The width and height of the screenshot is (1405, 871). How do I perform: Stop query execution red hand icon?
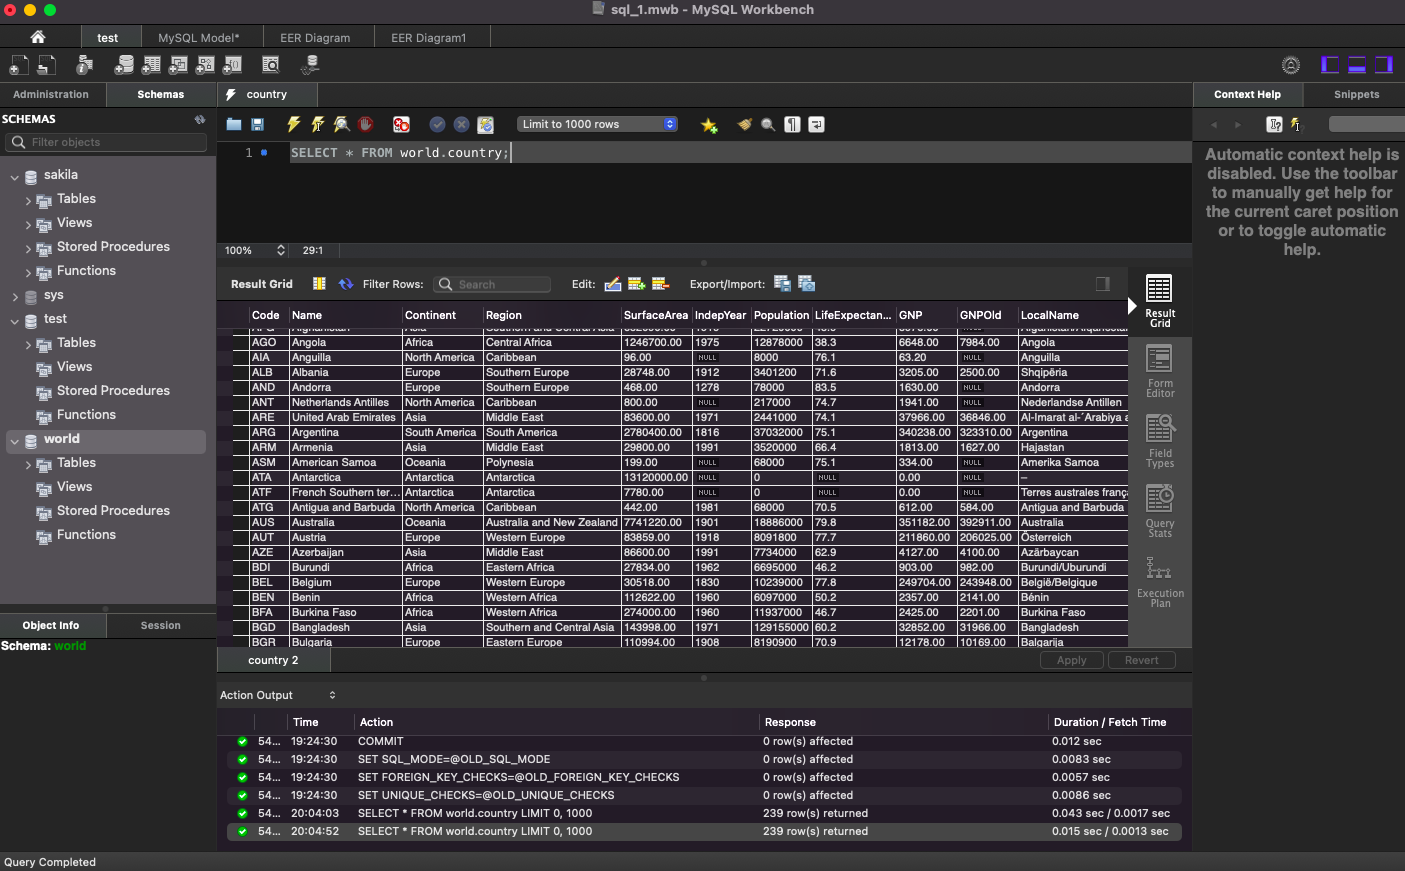click(366, 125)
